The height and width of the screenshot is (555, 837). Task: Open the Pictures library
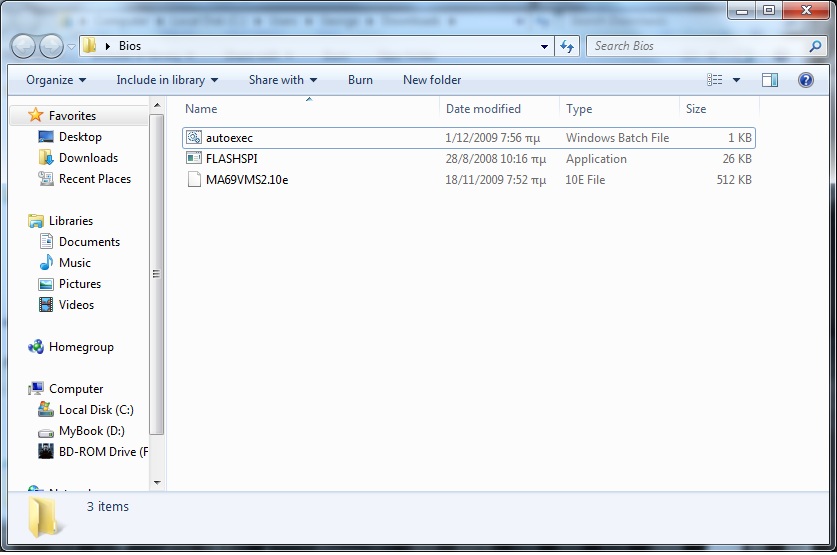pyautogui.click(x=80, y=284)
